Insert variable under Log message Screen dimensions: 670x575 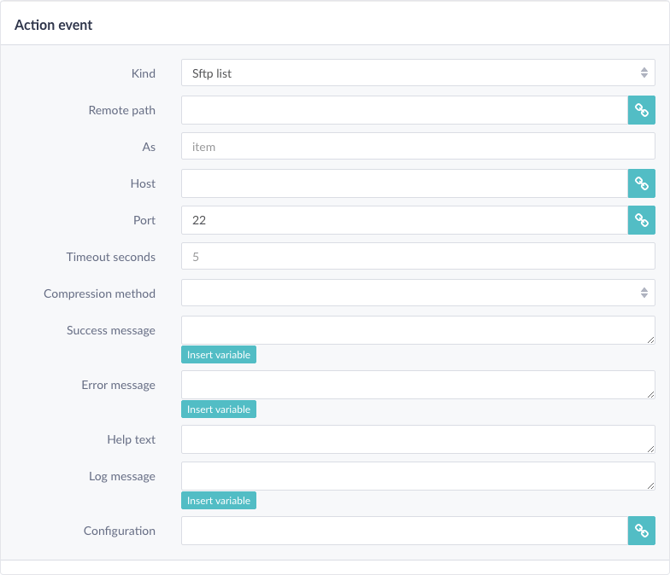point(218,501)
